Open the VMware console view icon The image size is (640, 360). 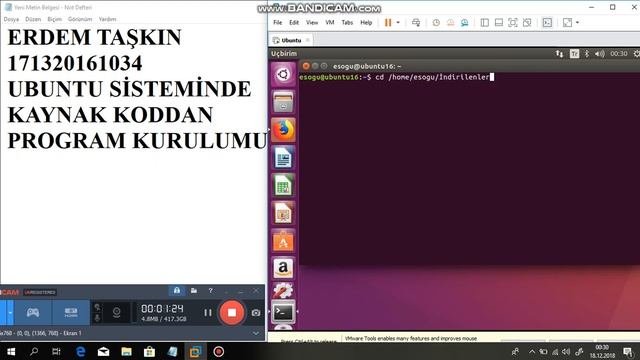pos(547,22)
